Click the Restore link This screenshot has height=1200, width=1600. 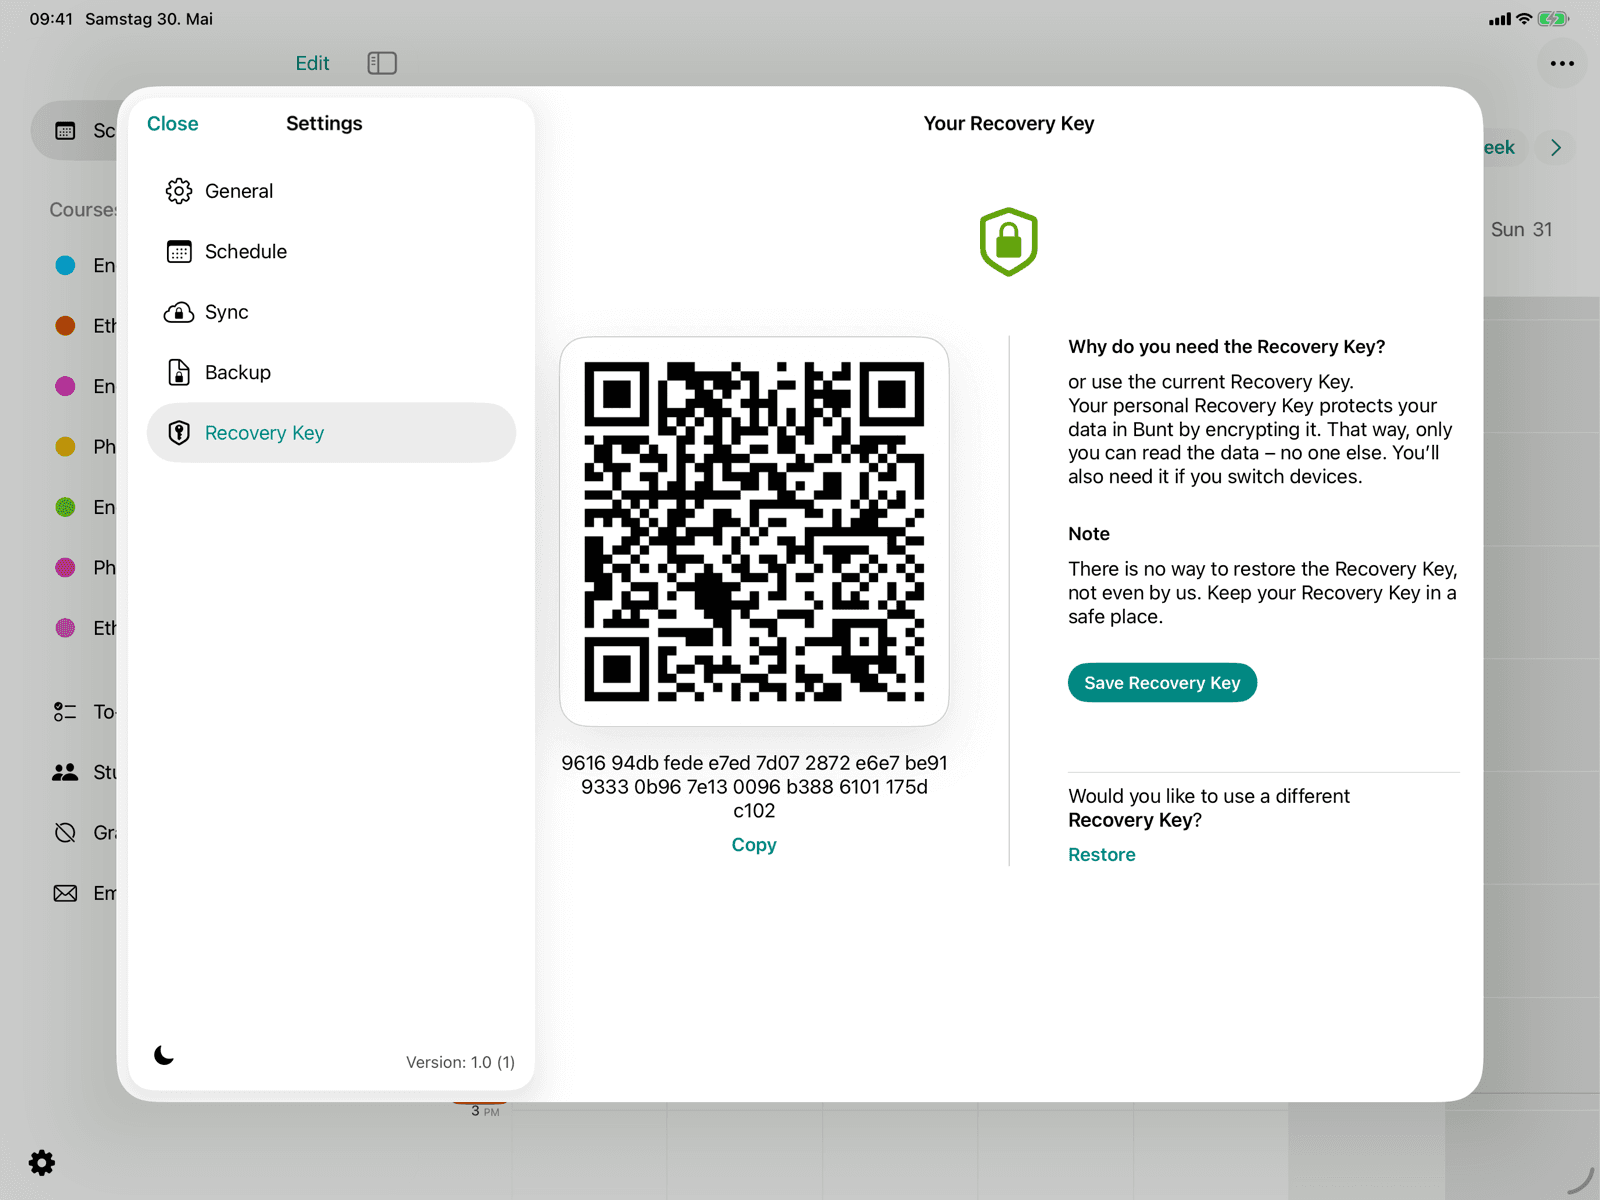tap(1102, 855)
